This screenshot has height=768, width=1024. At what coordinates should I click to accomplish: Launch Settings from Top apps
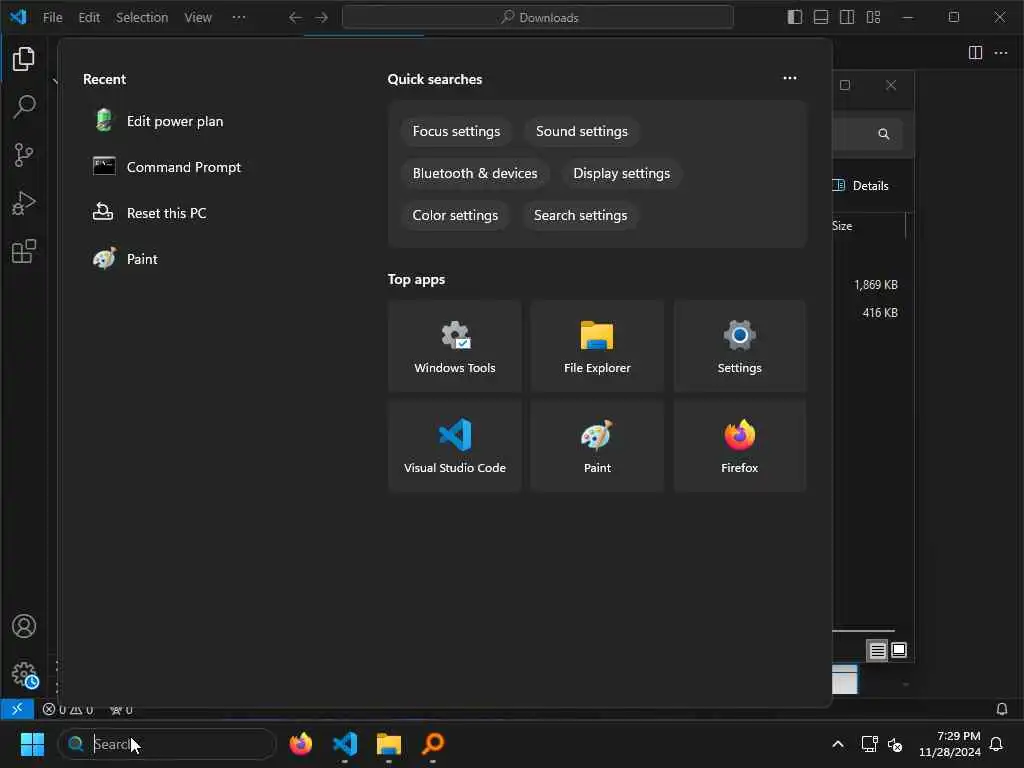[739, 346]
